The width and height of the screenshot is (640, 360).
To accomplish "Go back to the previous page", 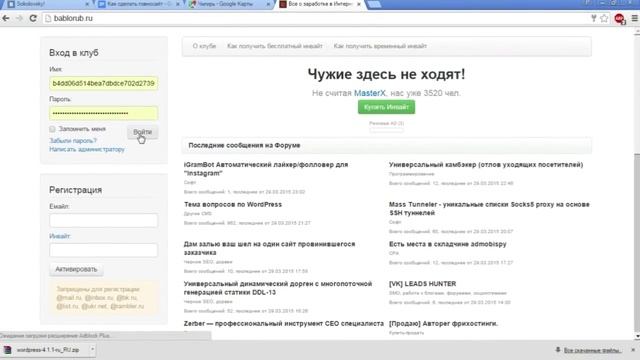I will pyautogui.click(x=6, y=18).
